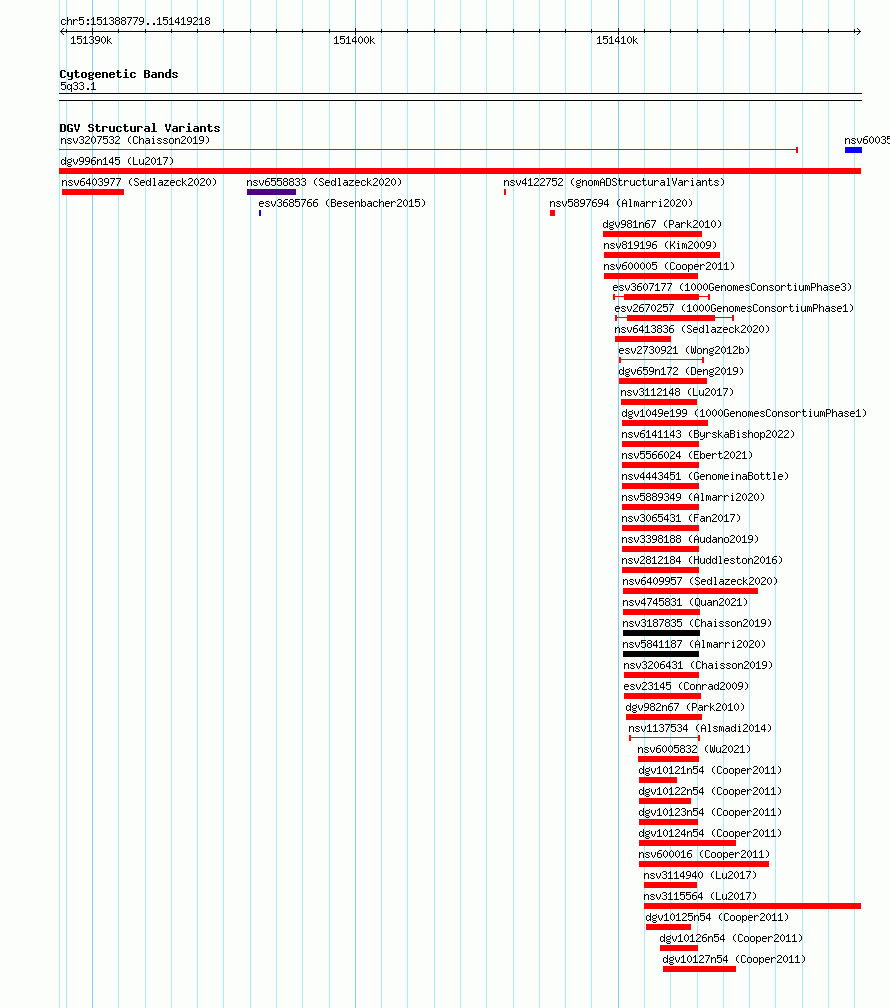Open nsv6558833 (Sedlazeck2020) purple variant bar
The image size is (890, 1008).
(x=271, y=192)
